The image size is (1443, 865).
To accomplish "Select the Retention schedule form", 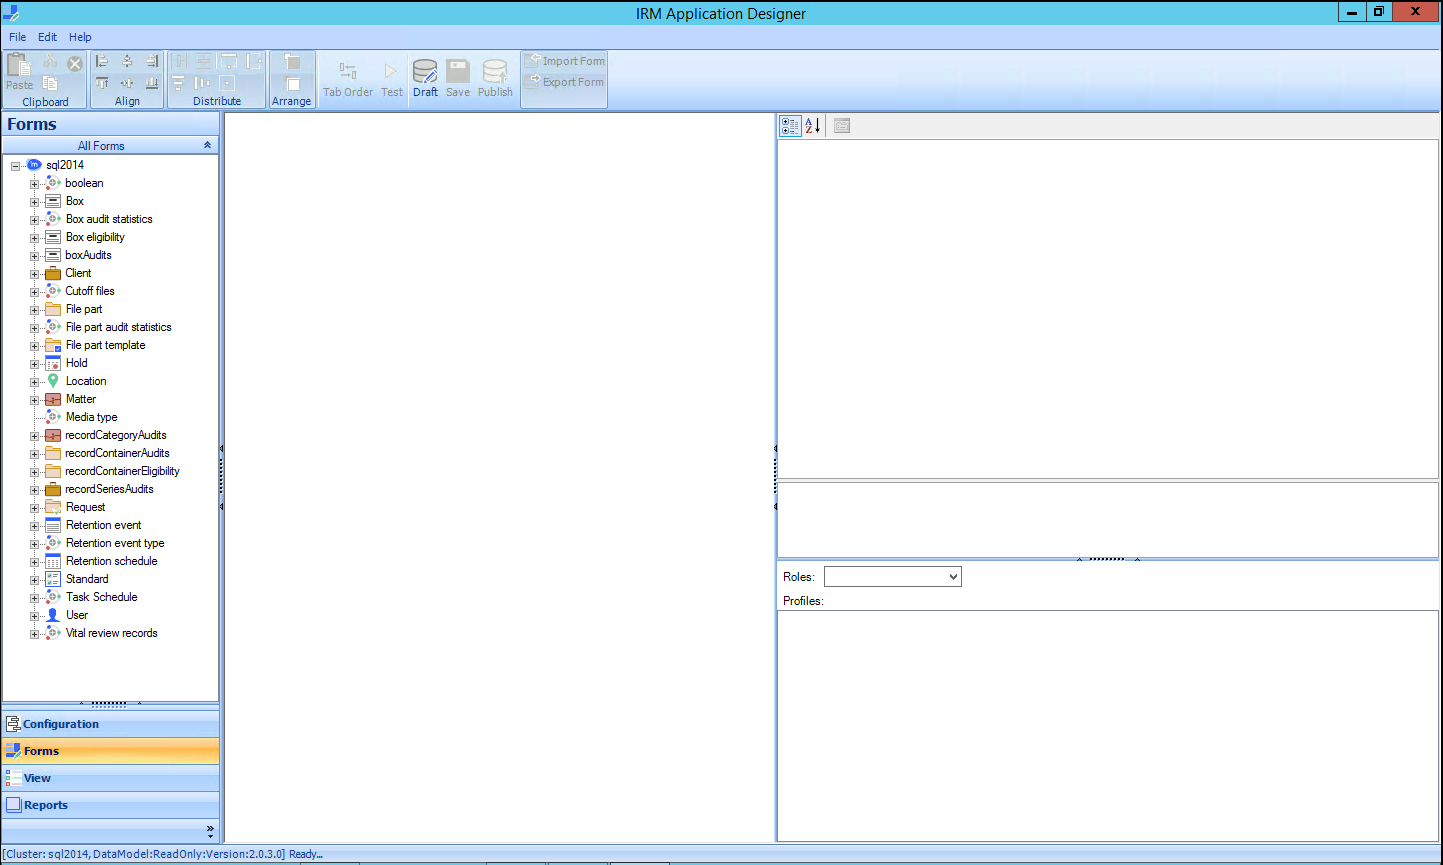I will 111,561.
